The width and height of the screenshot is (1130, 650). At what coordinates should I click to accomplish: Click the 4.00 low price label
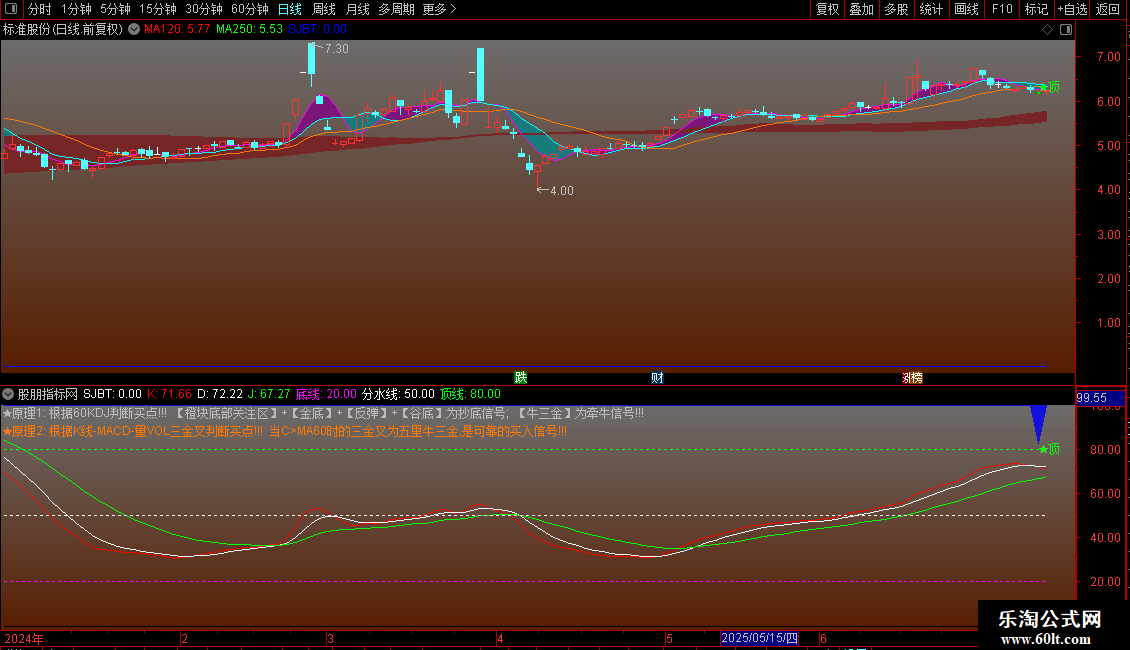click(561, 191)
